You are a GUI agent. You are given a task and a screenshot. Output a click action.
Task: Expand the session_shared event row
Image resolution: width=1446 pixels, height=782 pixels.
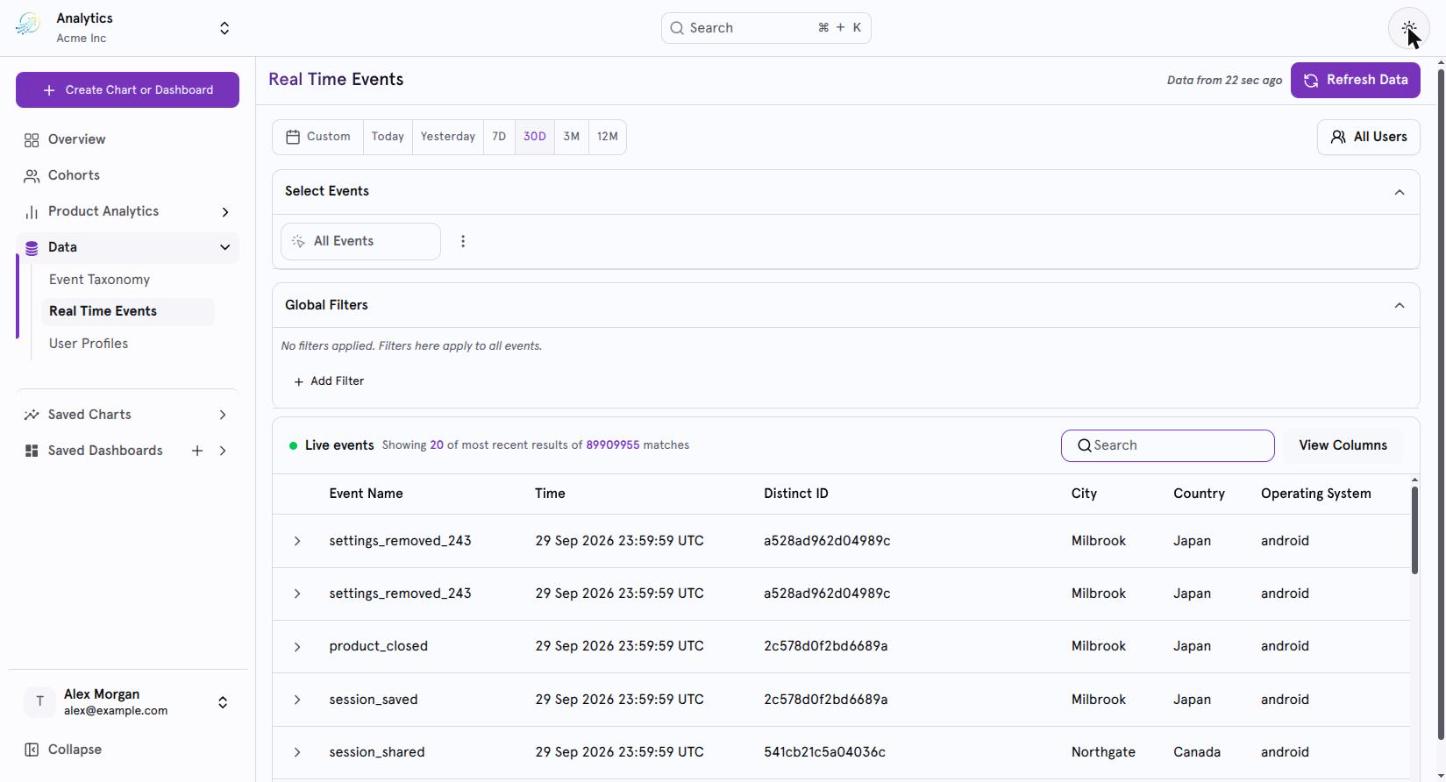[x=297, y=753]
